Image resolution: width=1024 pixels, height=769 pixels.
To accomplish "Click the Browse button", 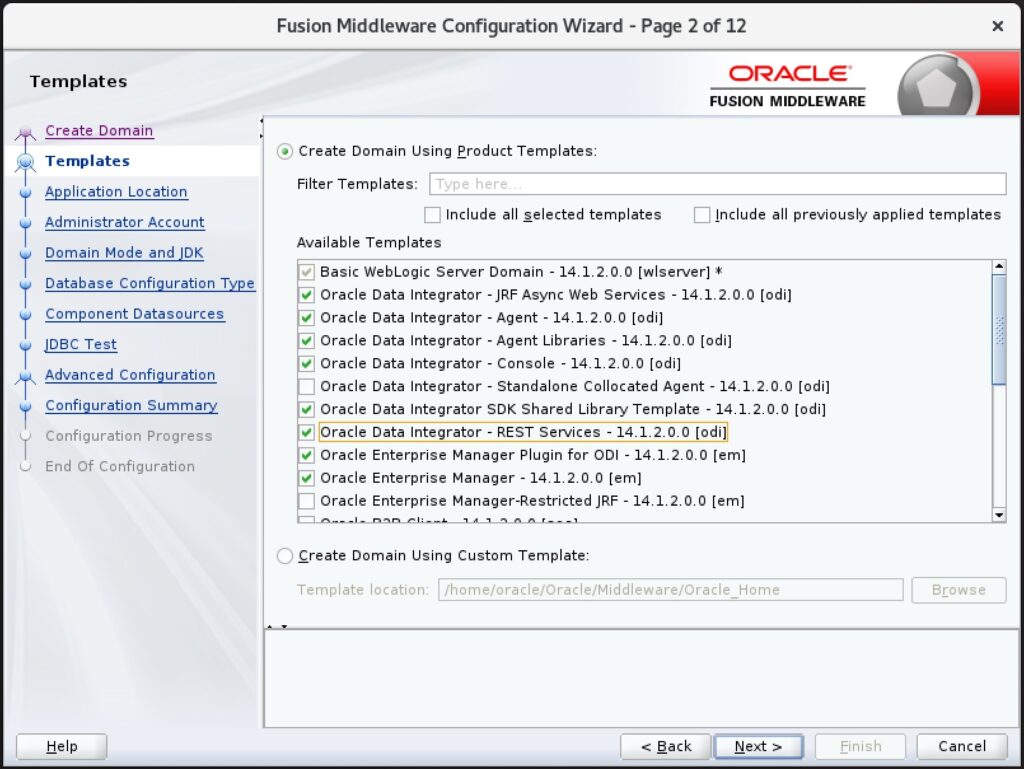I will (x=959, y=589).
